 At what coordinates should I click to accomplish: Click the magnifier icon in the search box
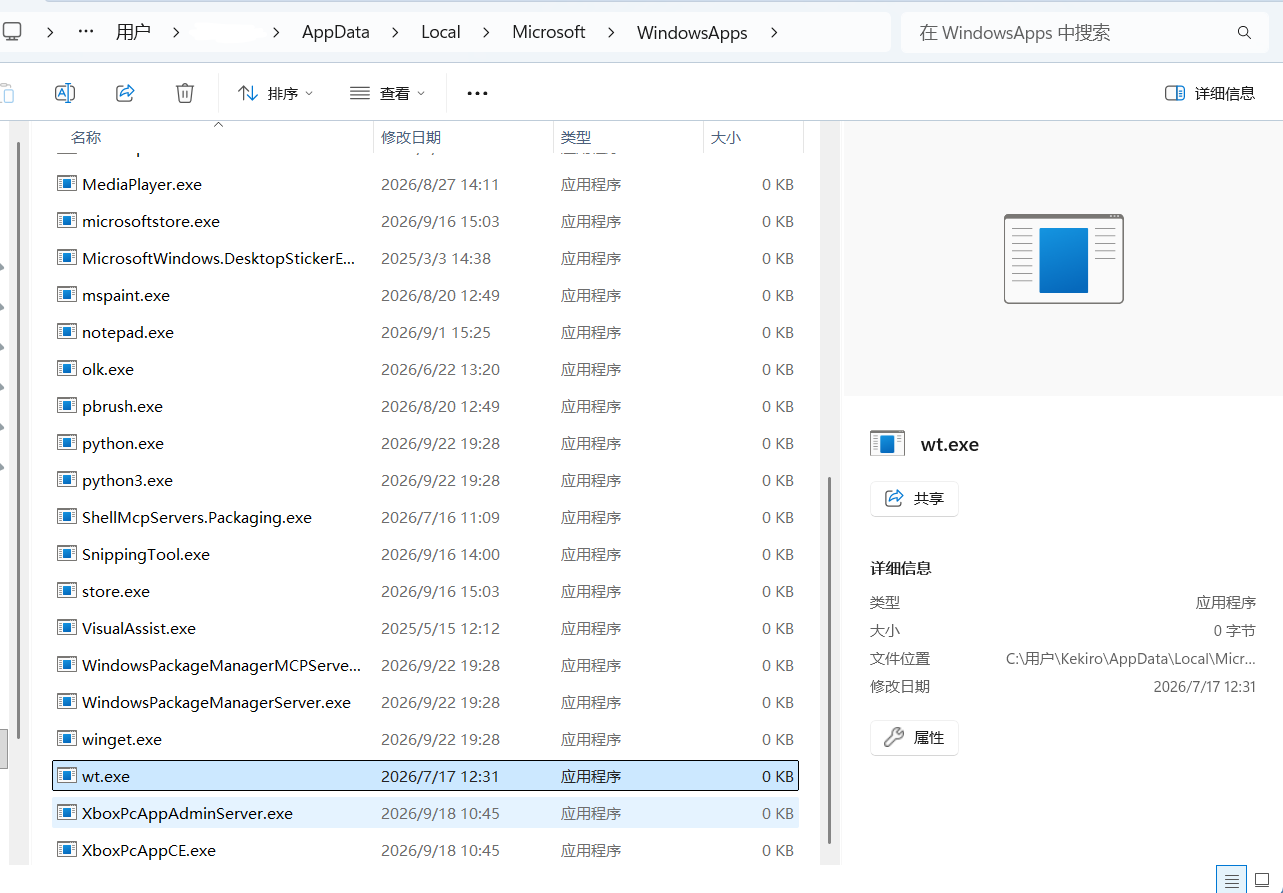(1245, 33)
